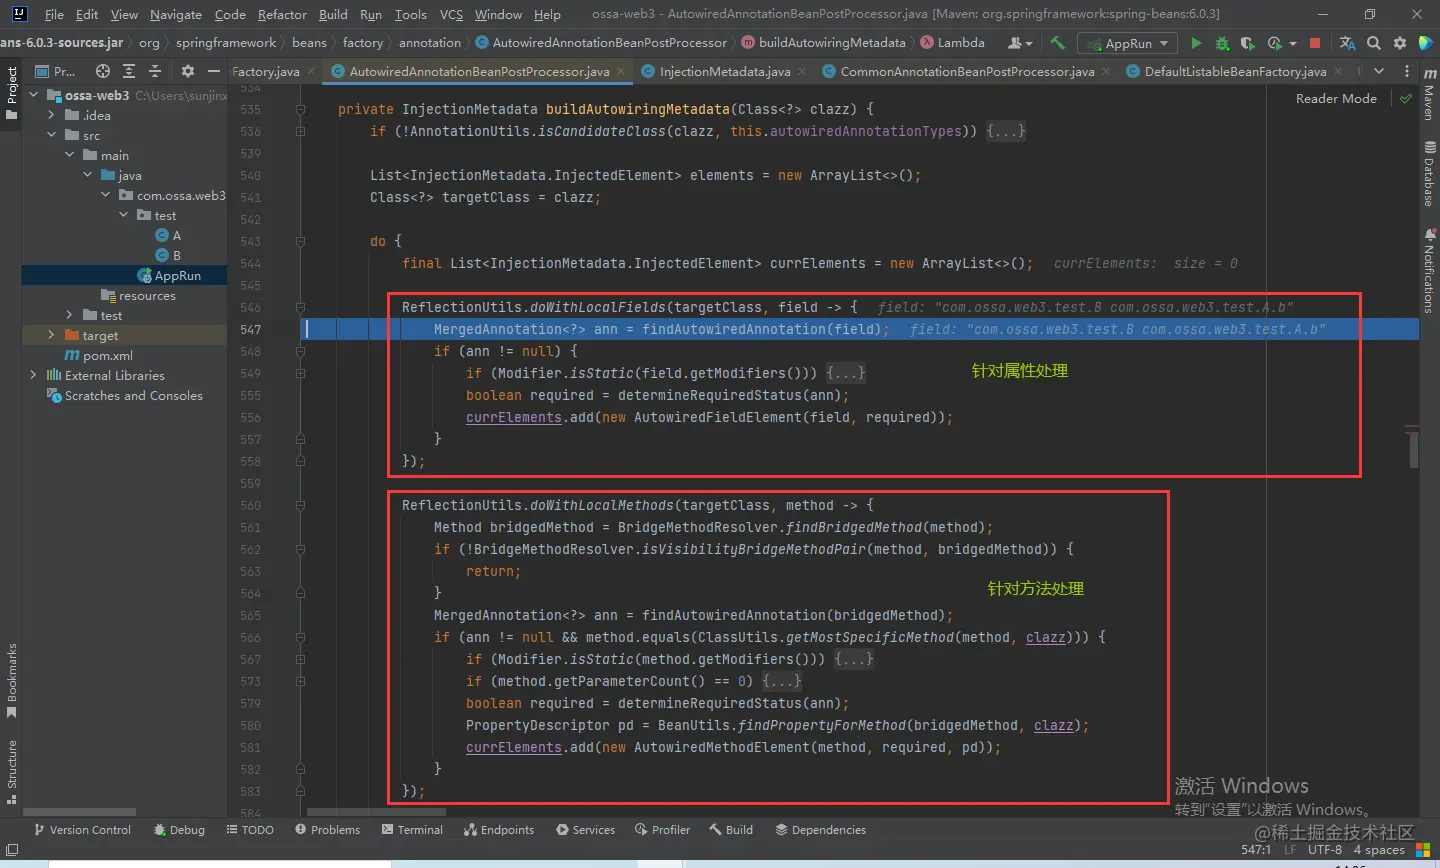Expand External Libraries node
The height and width of the screenshot is (868, 1440).
34,375
